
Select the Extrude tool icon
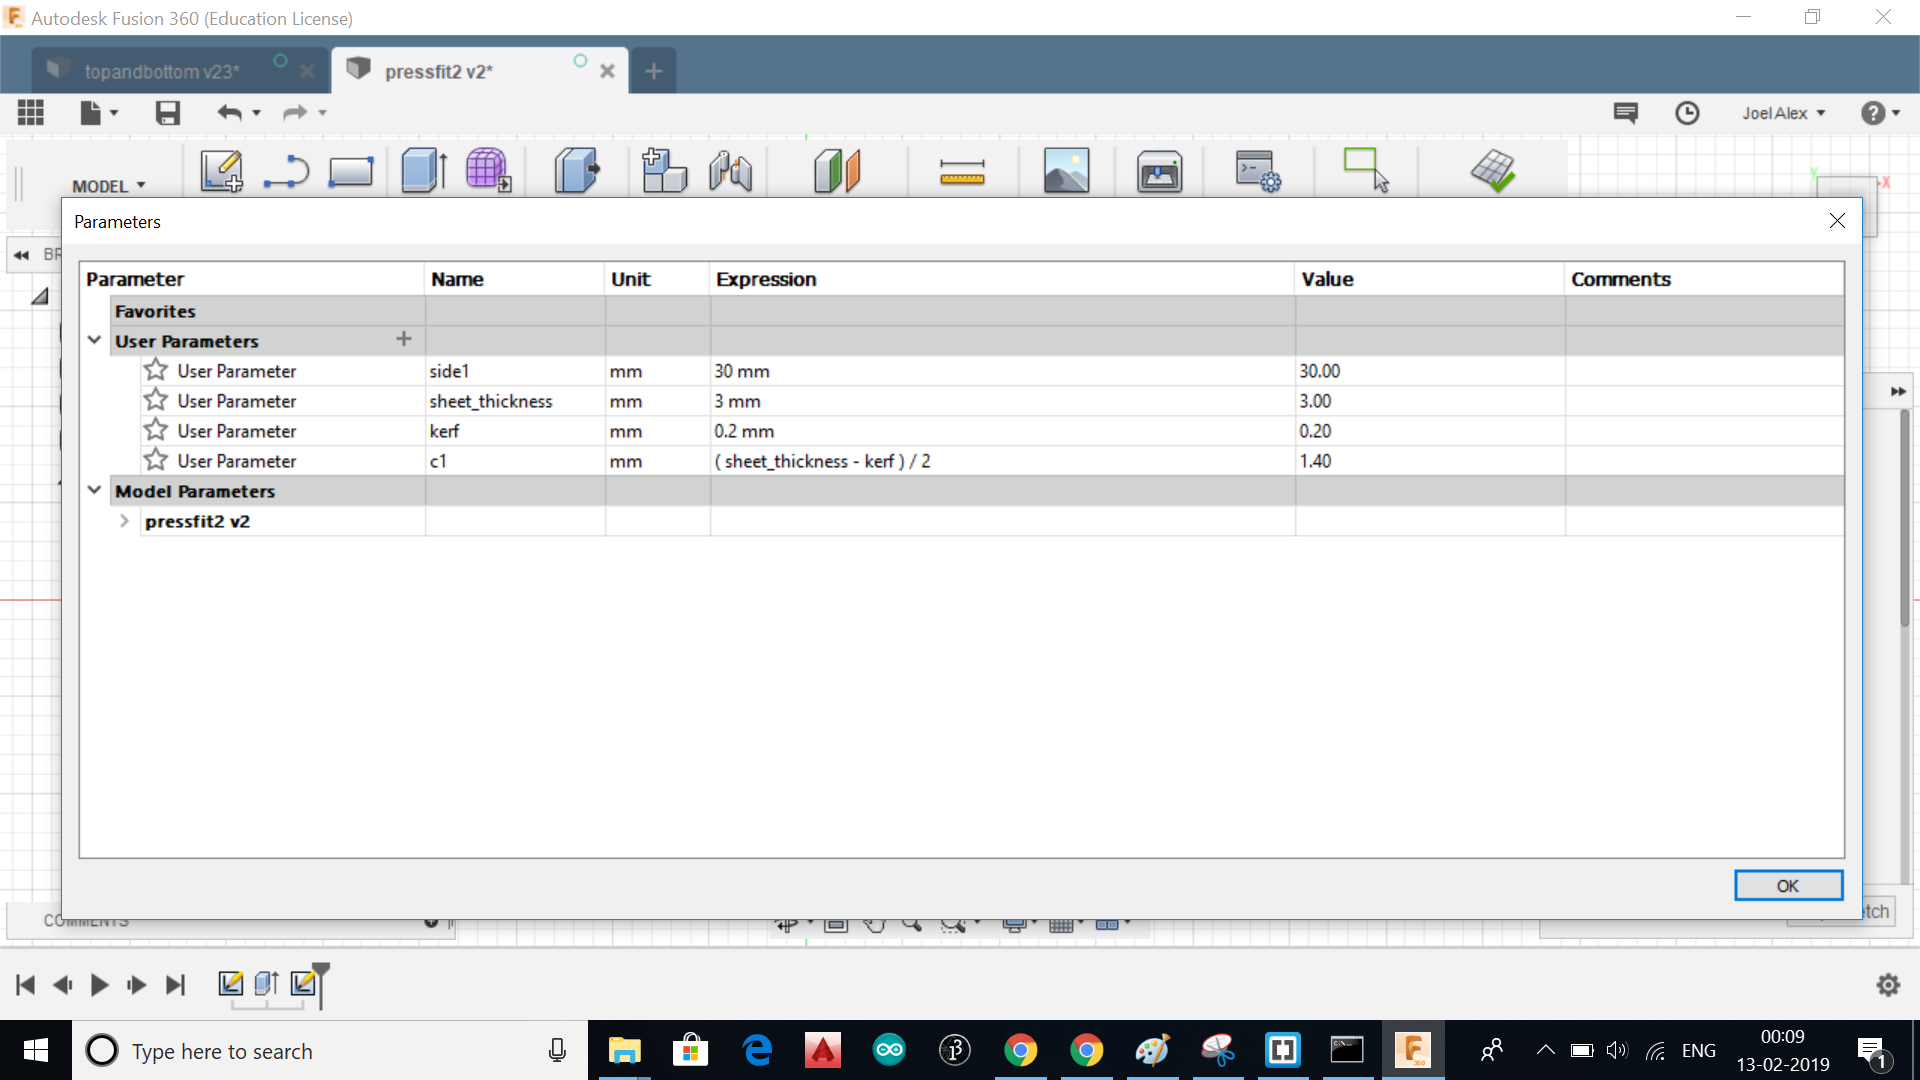424,170
